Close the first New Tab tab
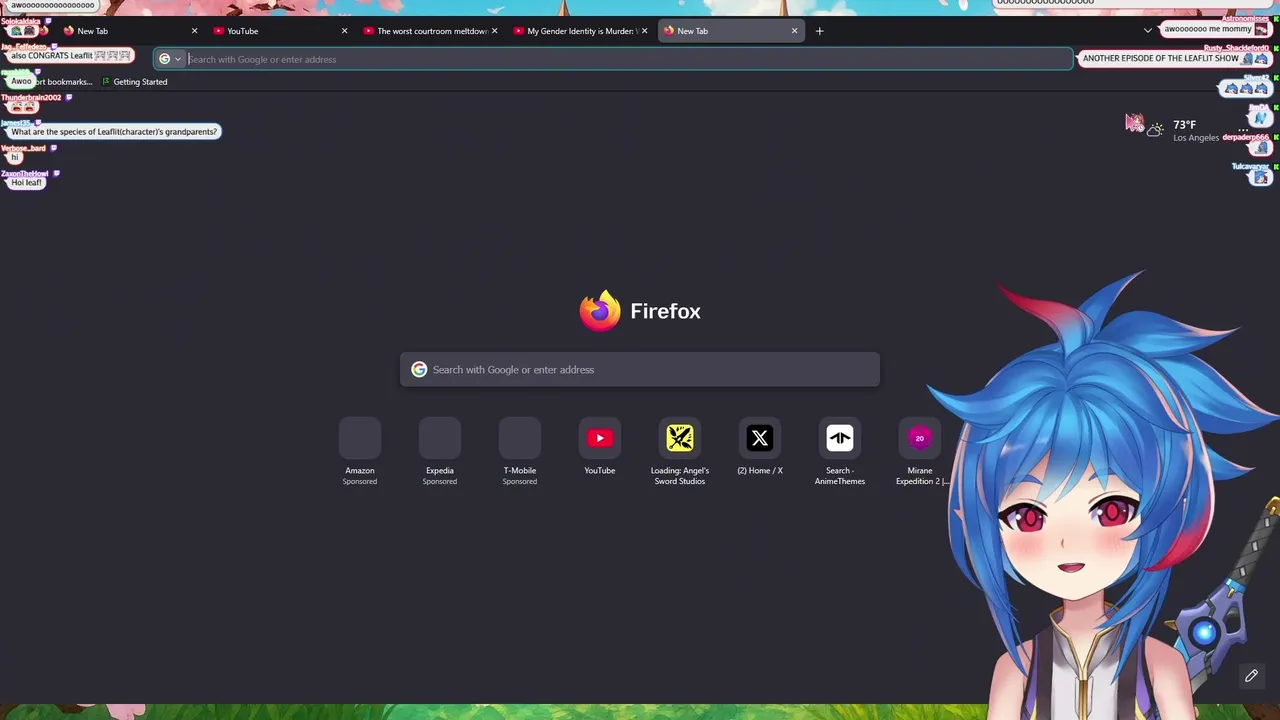The height and width of the screenshot is (720, 1280). click(x=194, y=31)
